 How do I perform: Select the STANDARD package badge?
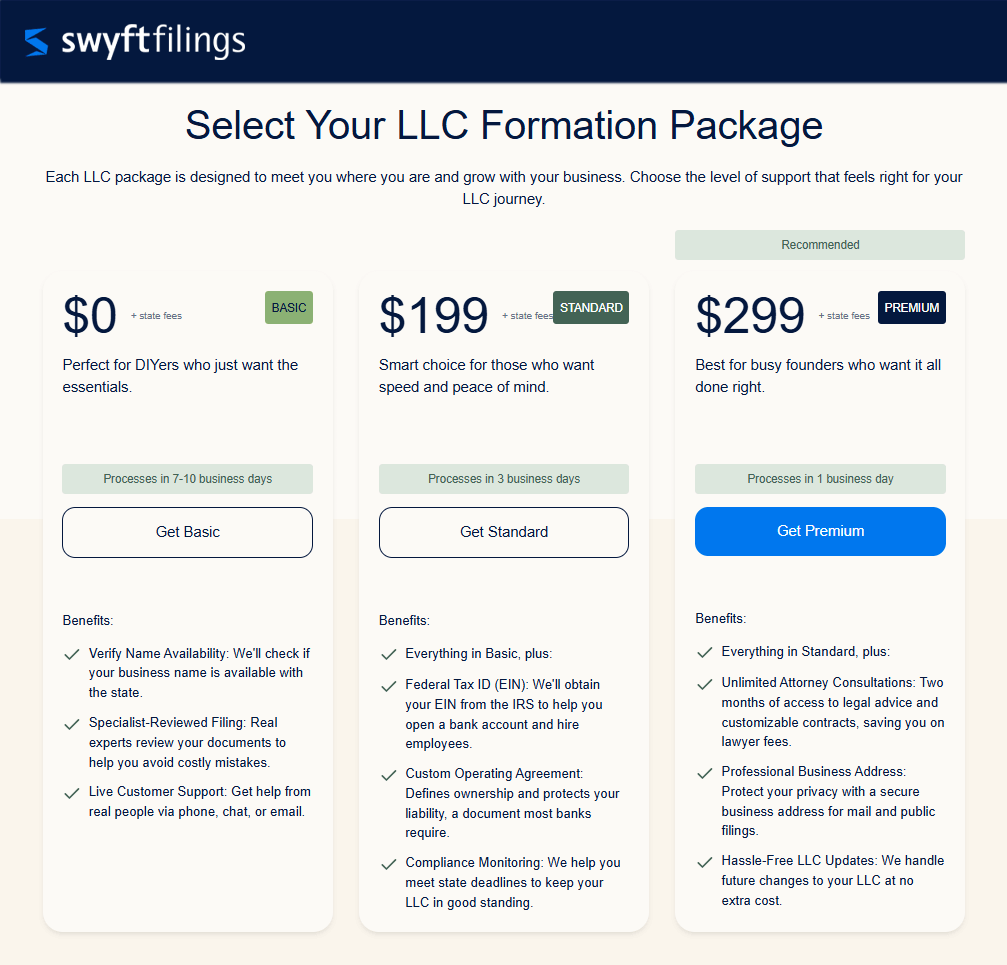click(x=590, y=307)
